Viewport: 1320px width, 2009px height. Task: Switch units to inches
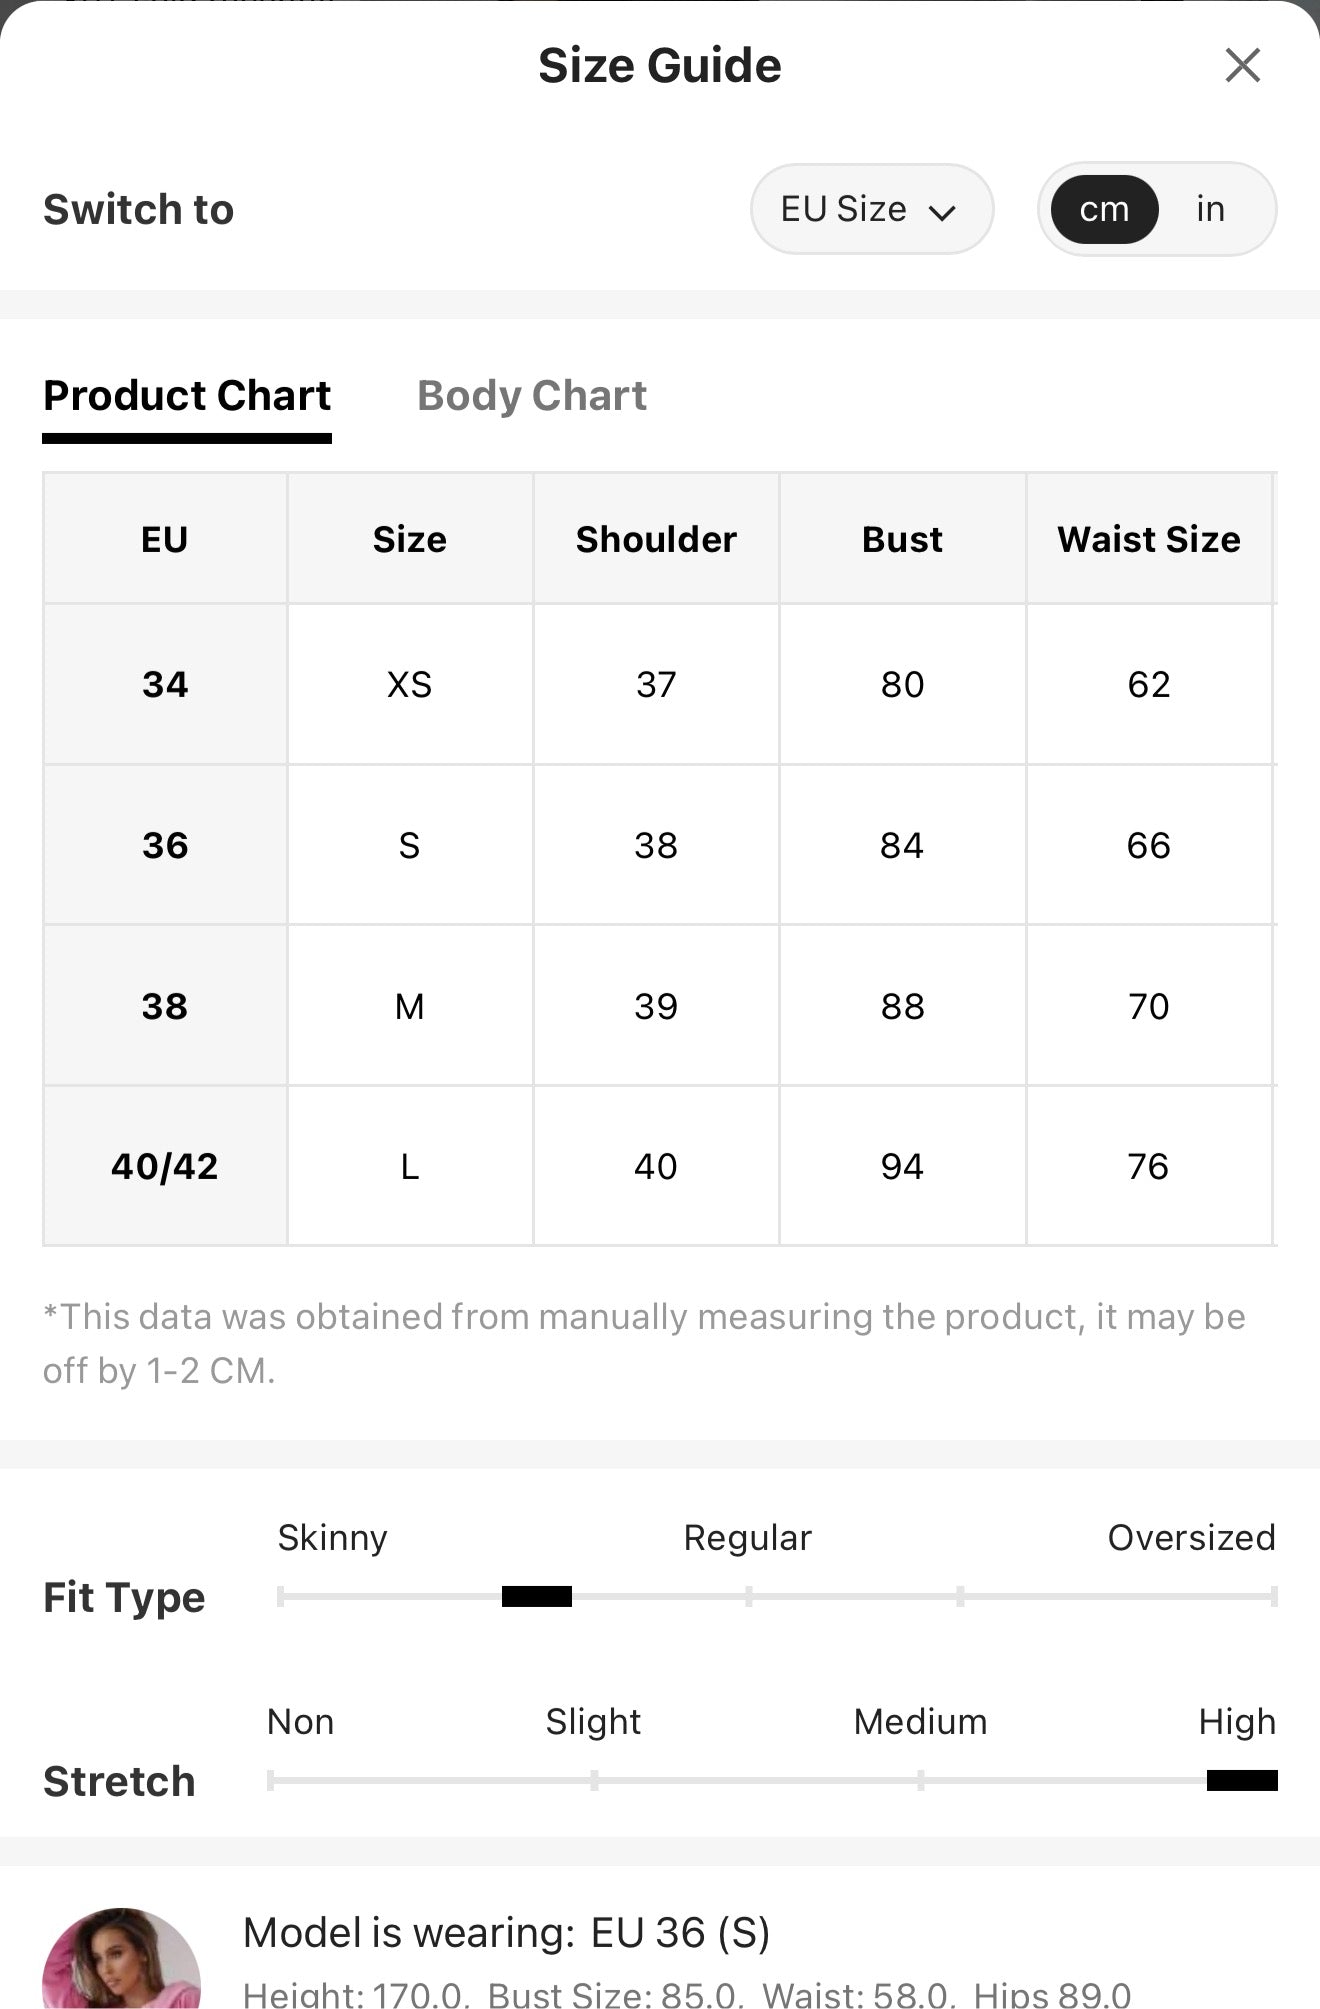click(x=1210, y=209)
